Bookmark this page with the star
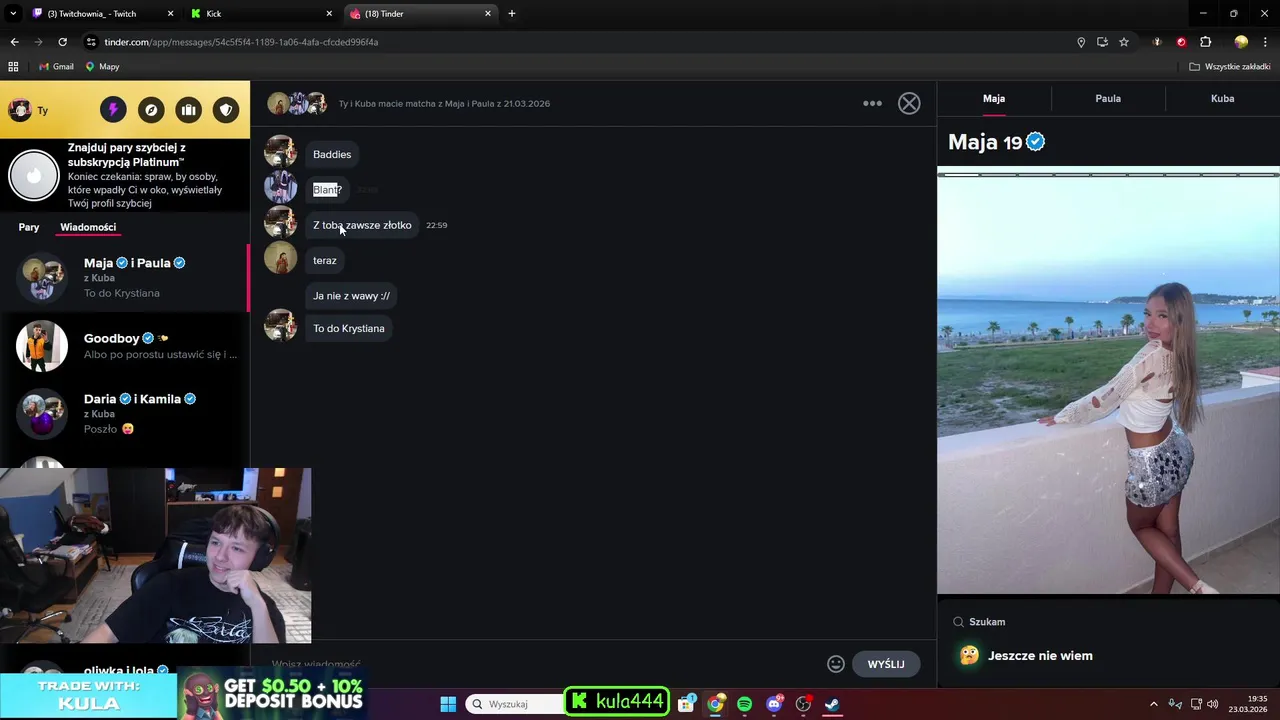 [x=1124, y=42]
